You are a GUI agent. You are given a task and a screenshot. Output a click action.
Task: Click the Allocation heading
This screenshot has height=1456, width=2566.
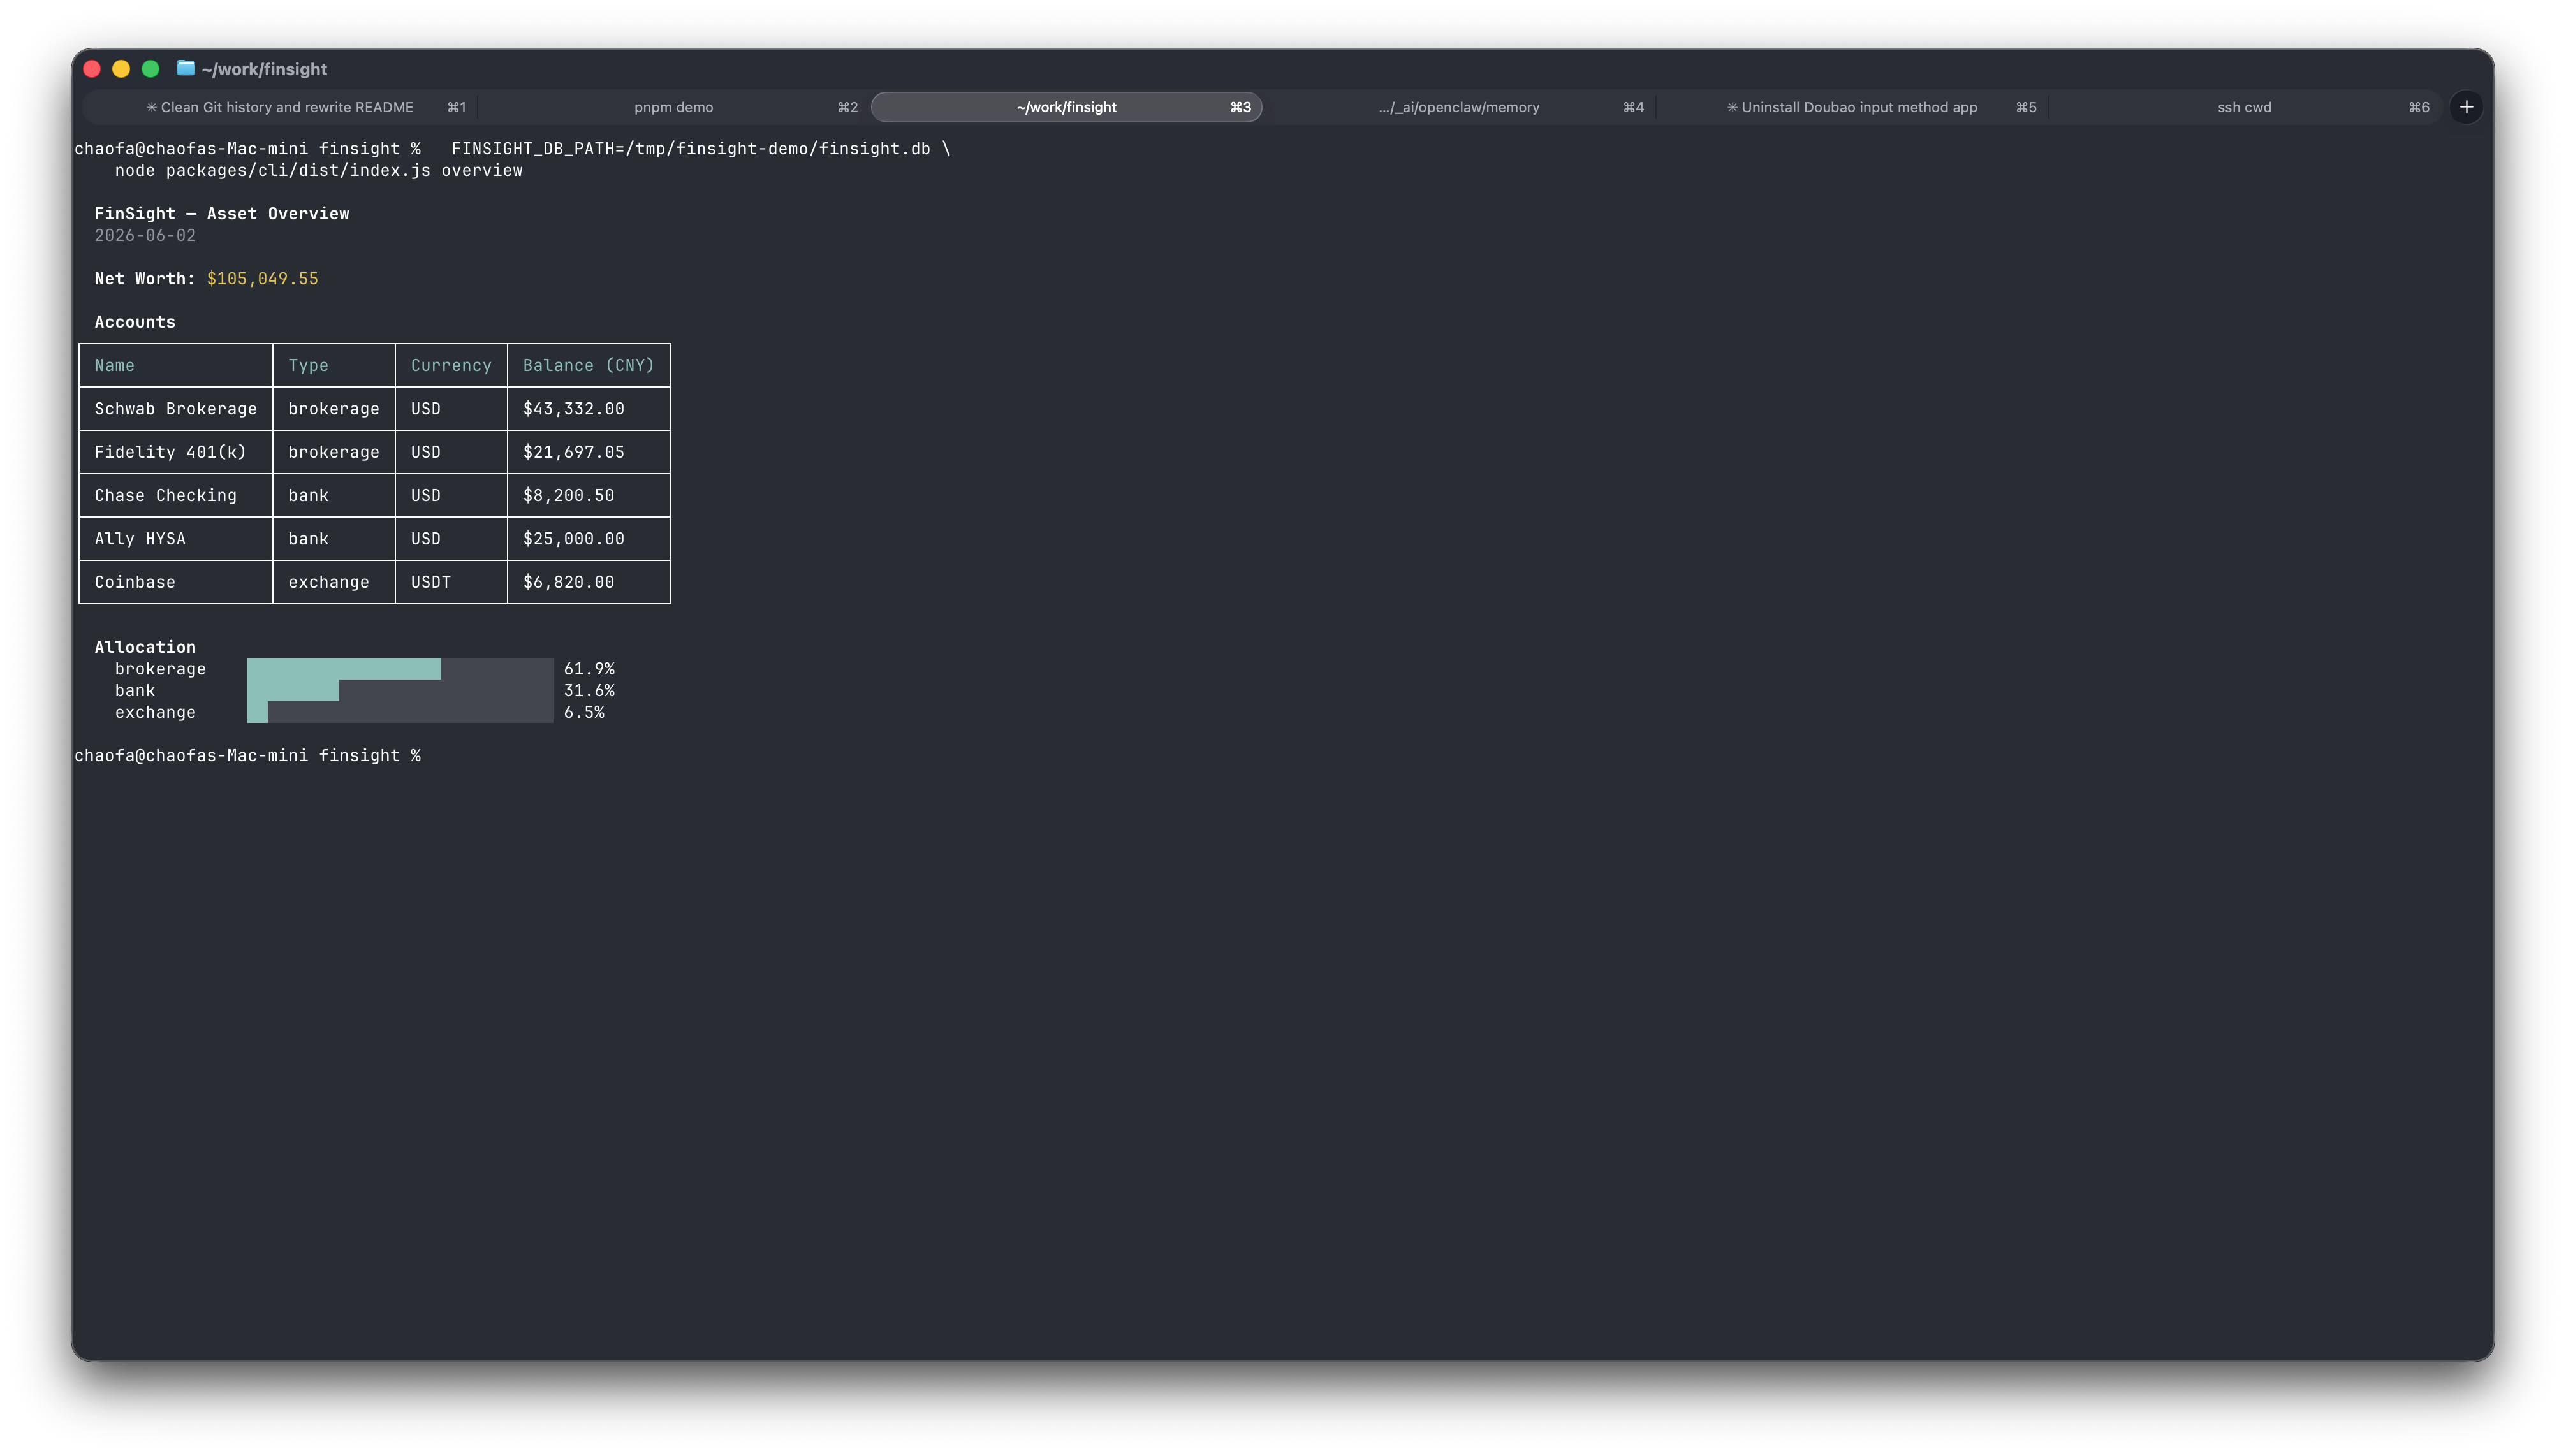coord(145,647)
